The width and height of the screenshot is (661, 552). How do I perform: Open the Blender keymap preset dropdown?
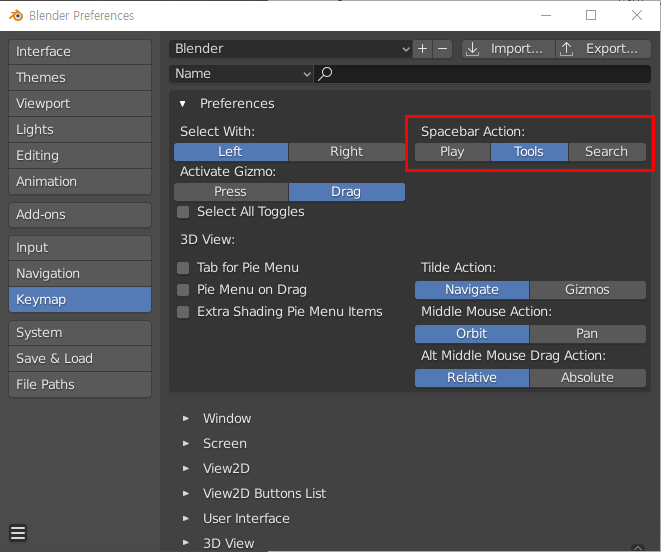coord(291,49)
